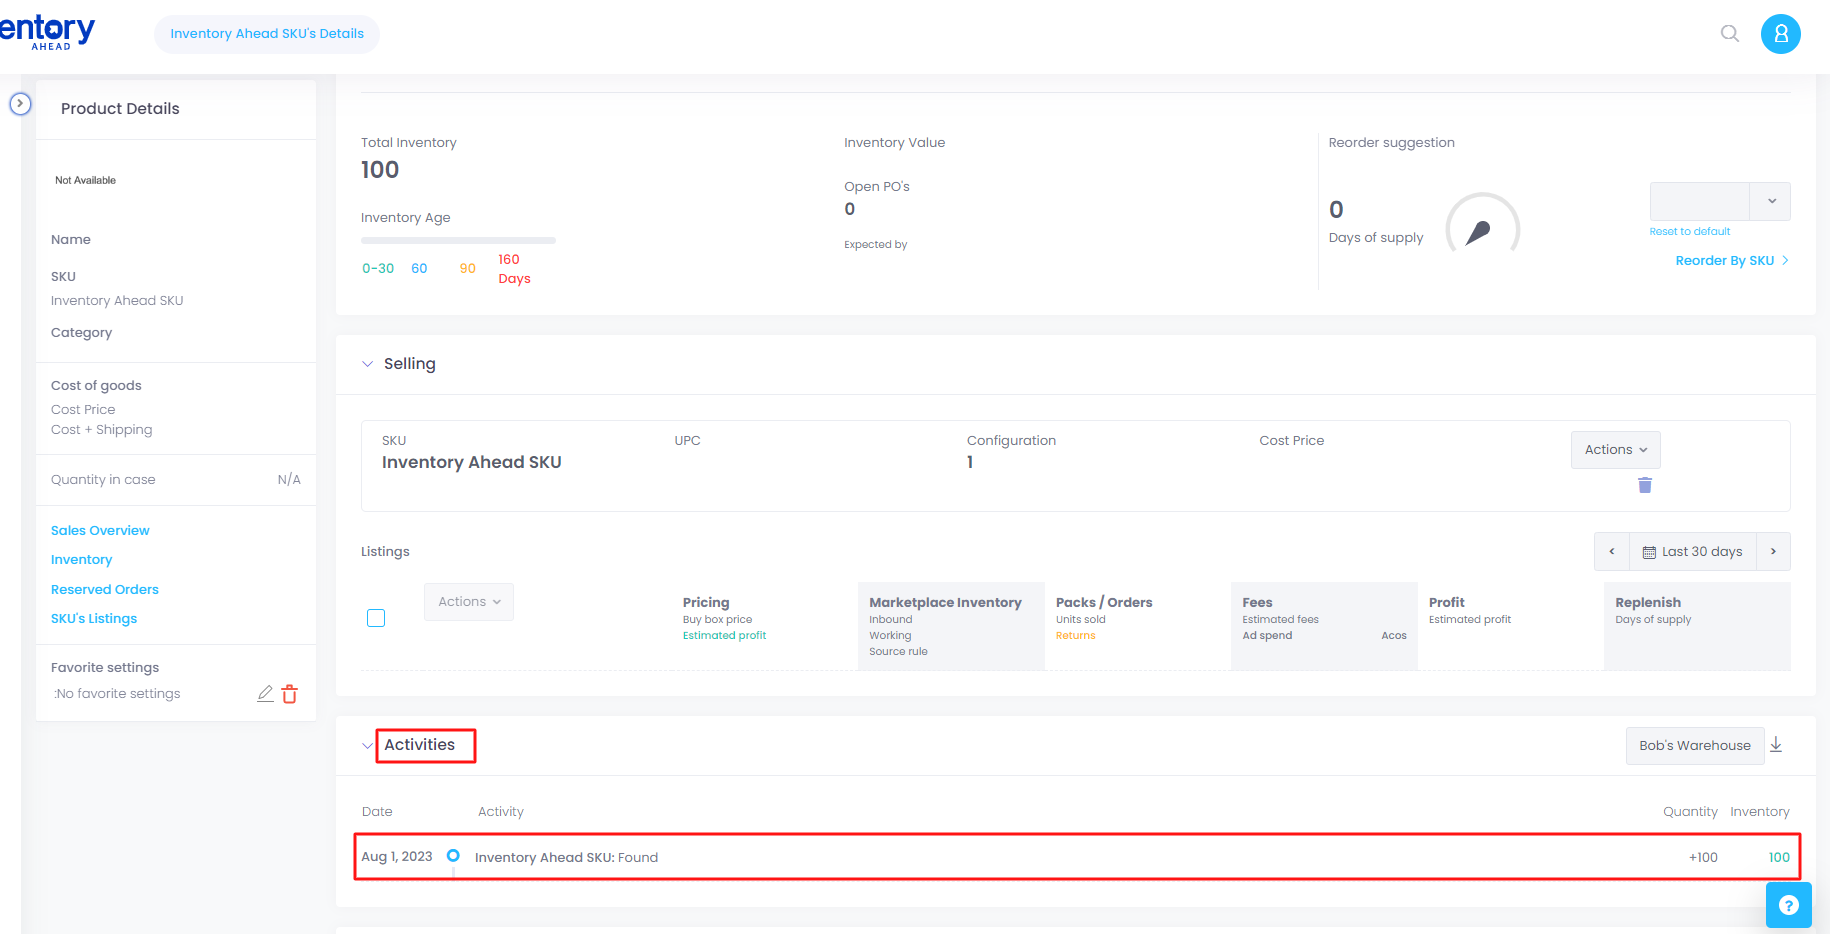Edit favorite settings with the pencil icon

click(x=265, y=694)
